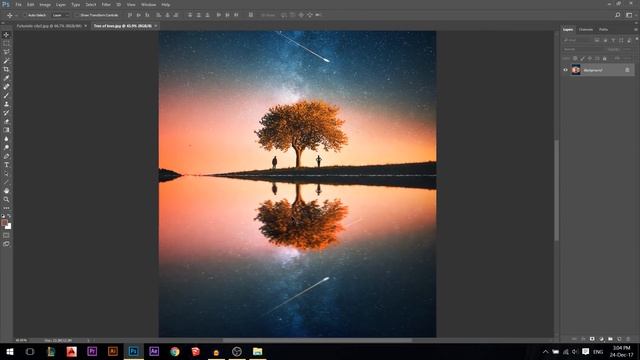The image size is (640, 360).
Task: Open the Filter menu
Action: coord(106,4)
